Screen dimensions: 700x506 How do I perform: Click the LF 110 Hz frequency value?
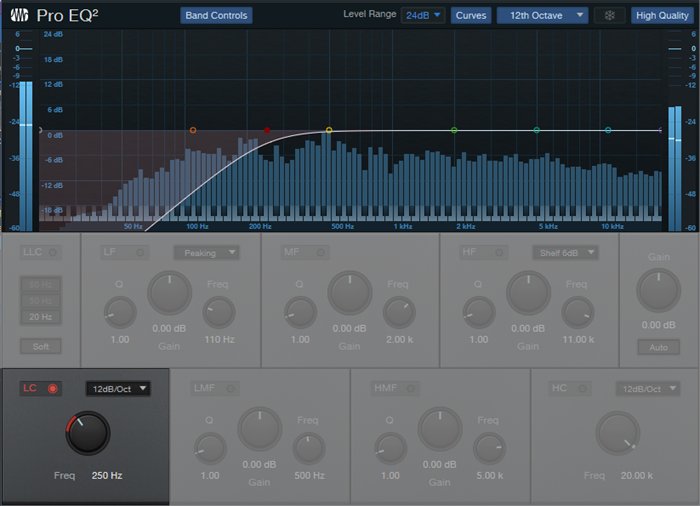coord(219,339)
